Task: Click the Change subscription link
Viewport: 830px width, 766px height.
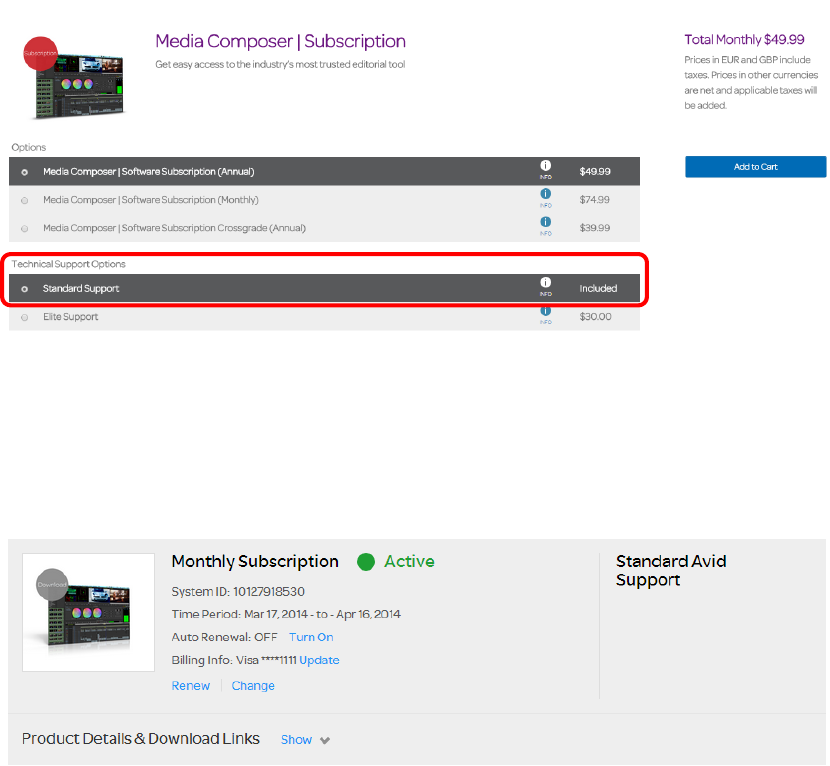Action: [x=253, y=686]
